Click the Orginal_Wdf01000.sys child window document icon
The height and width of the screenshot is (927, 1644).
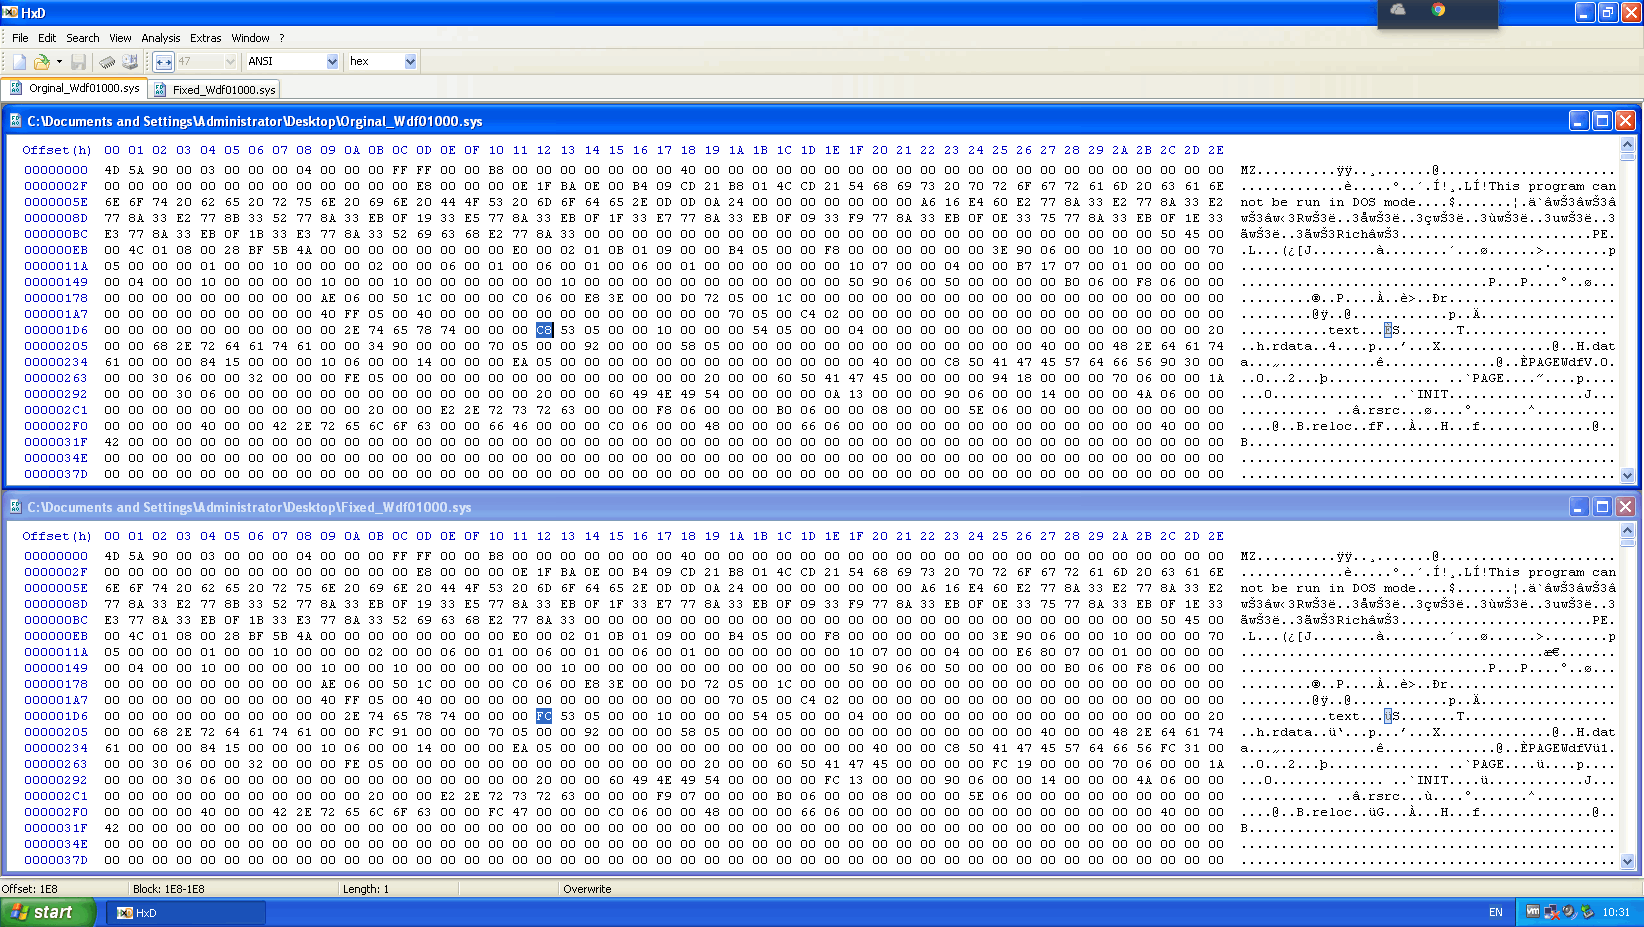click(x=15, y=120)
